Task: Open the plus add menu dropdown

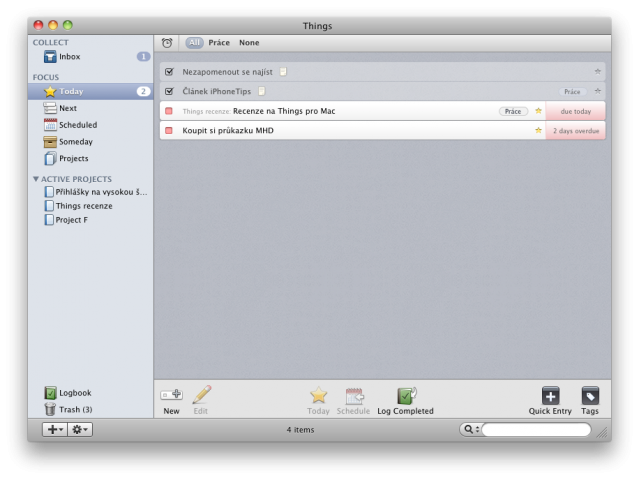Action: point(55,429)
